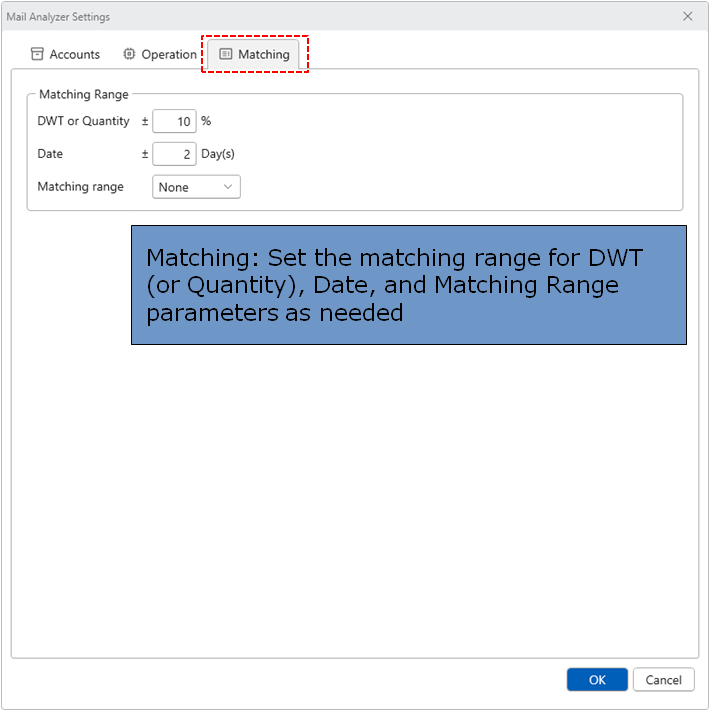Expand the Matching range chevron arrow
The width and height of the screenshot is (710, 711).
(x=228, y=187)
